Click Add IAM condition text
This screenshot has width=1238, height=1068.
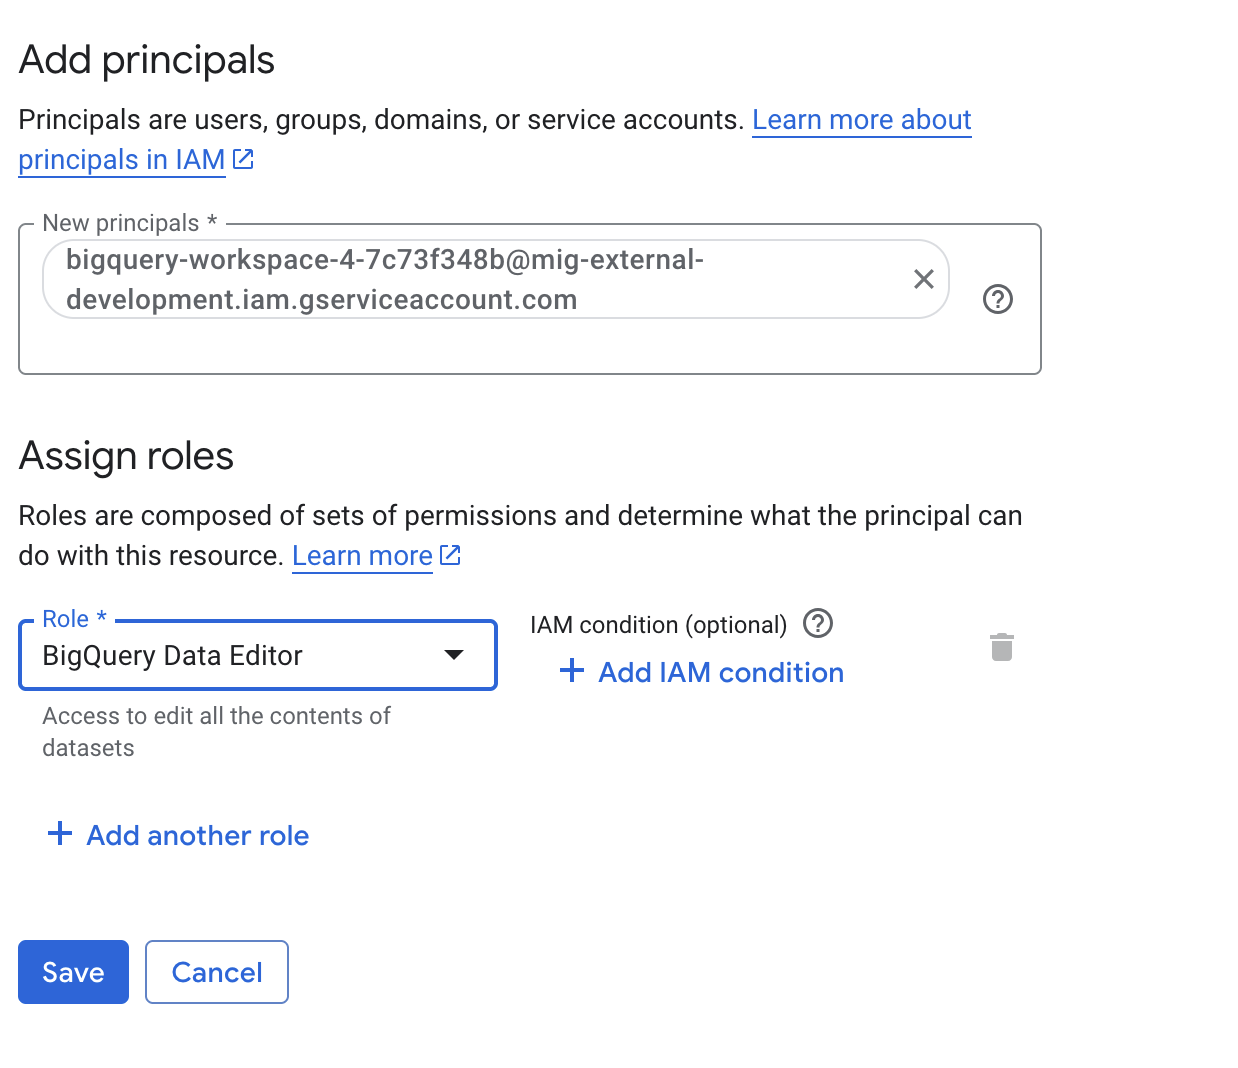[720, 673]
